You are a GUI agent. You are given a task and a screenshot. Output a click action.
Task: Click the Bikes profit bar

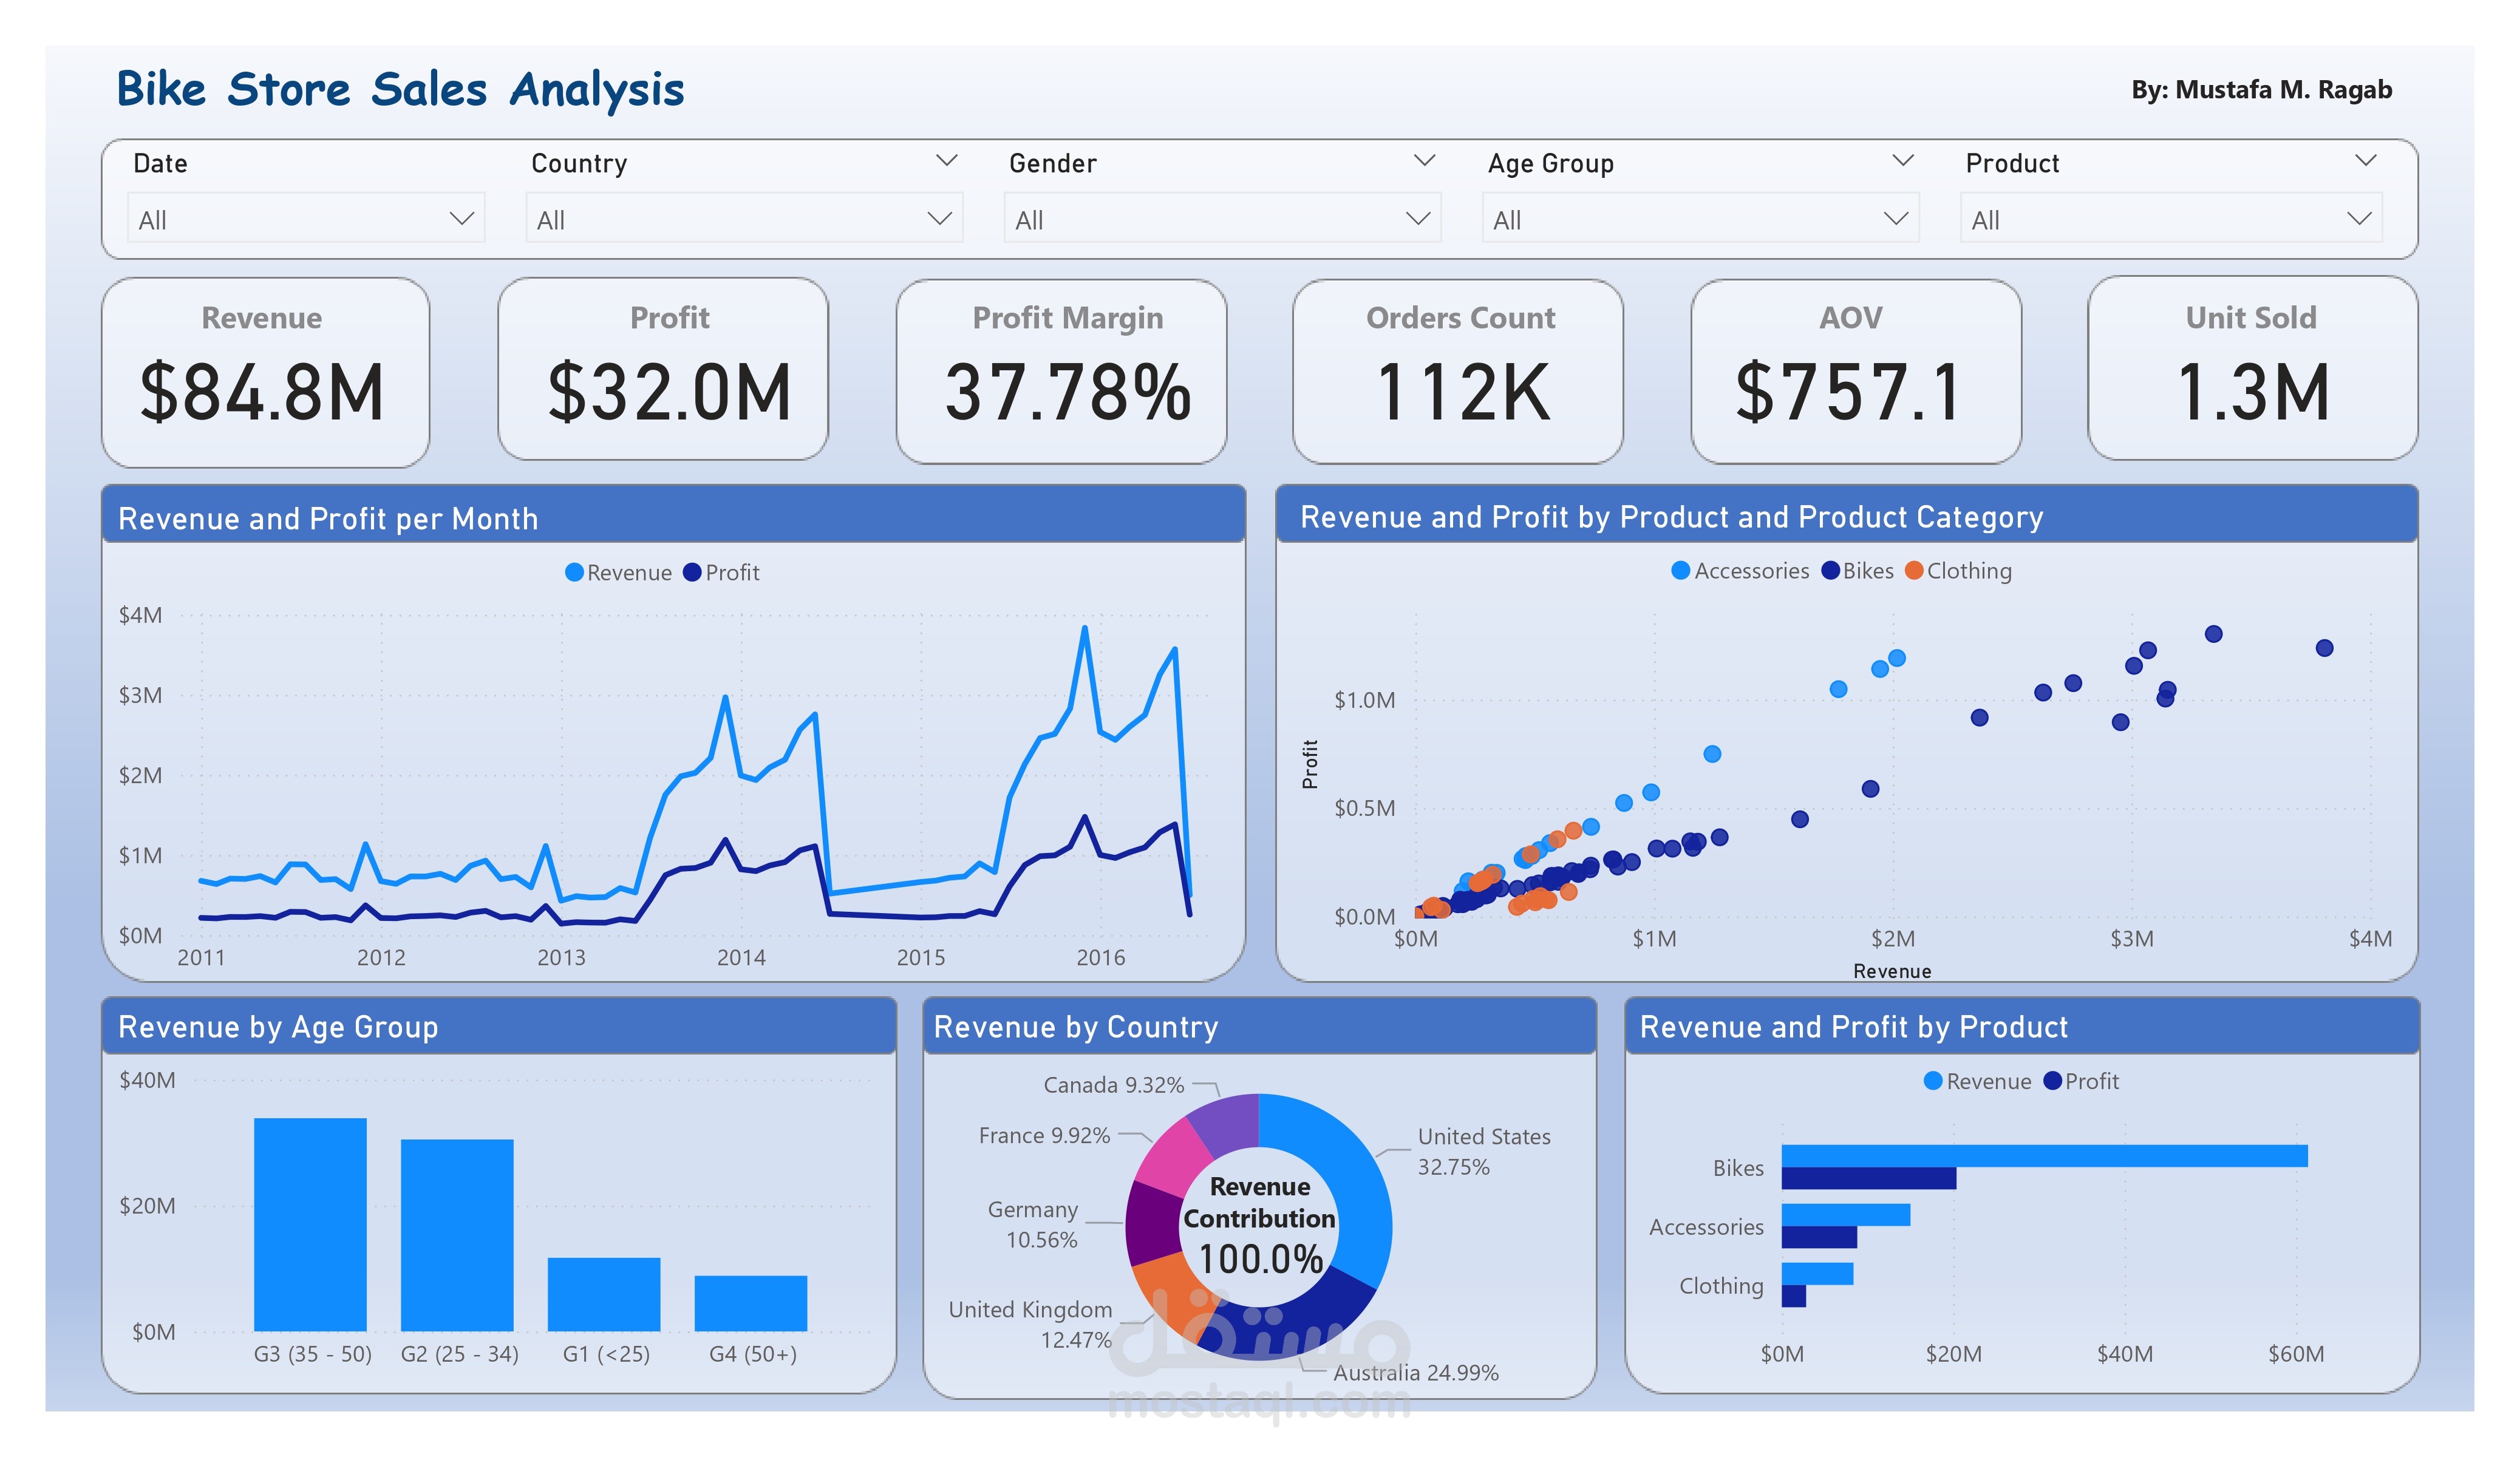tap(1869, 1178)
